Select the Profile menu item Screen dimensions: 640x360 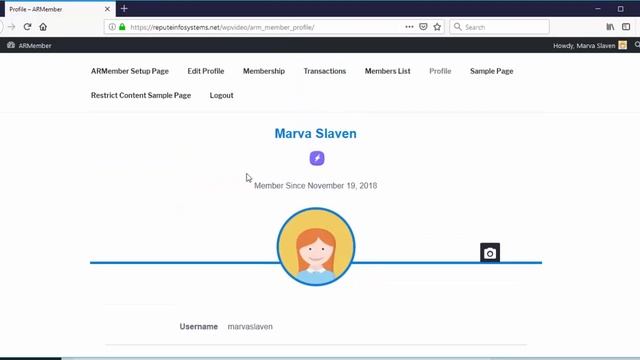click(440, 71)
